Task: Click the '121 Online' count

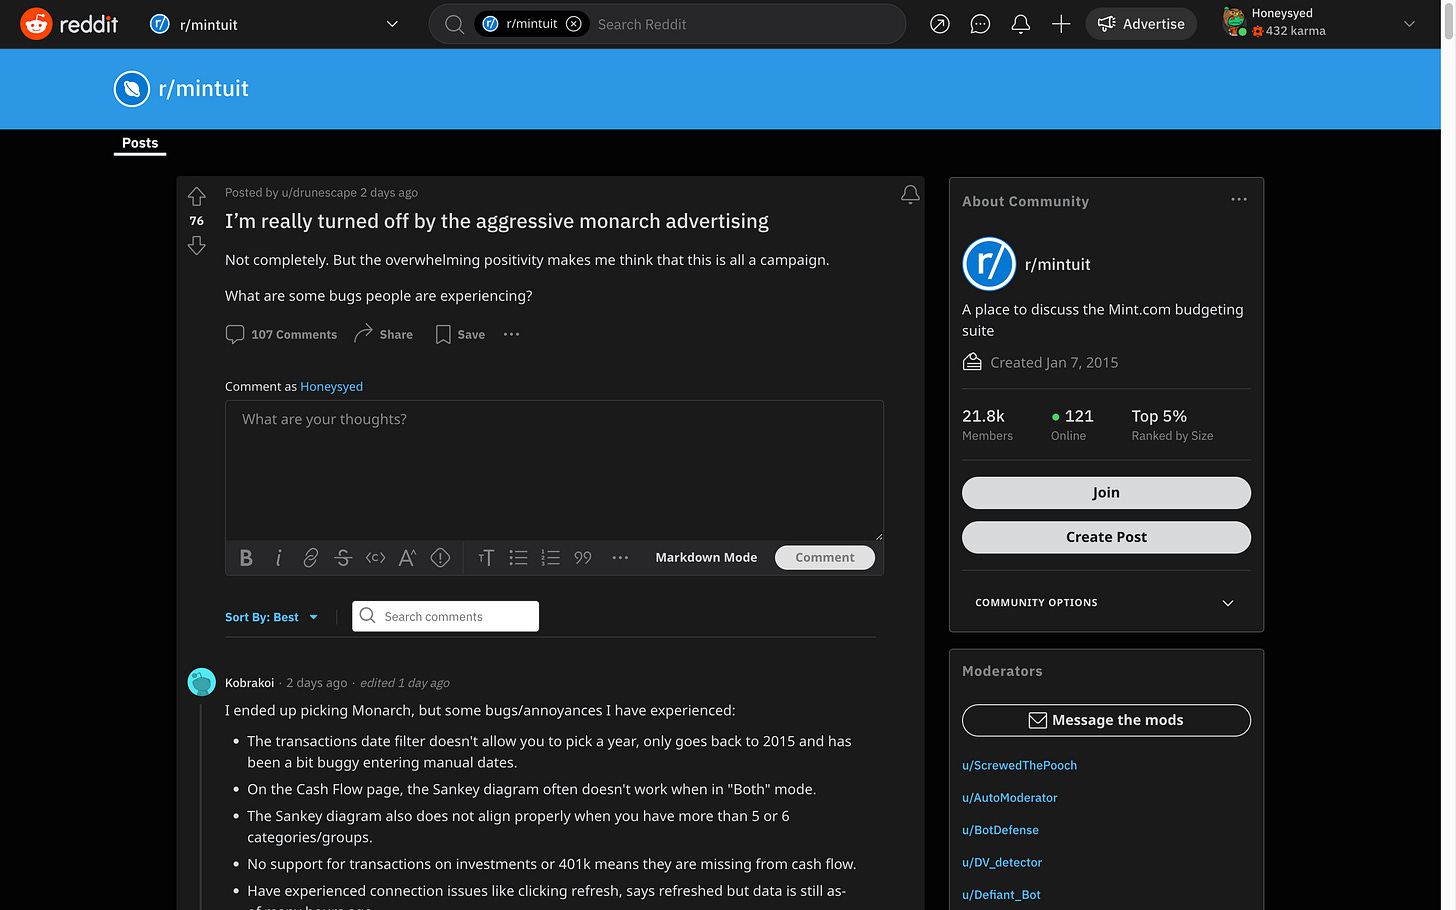Action: point(1072,425)
